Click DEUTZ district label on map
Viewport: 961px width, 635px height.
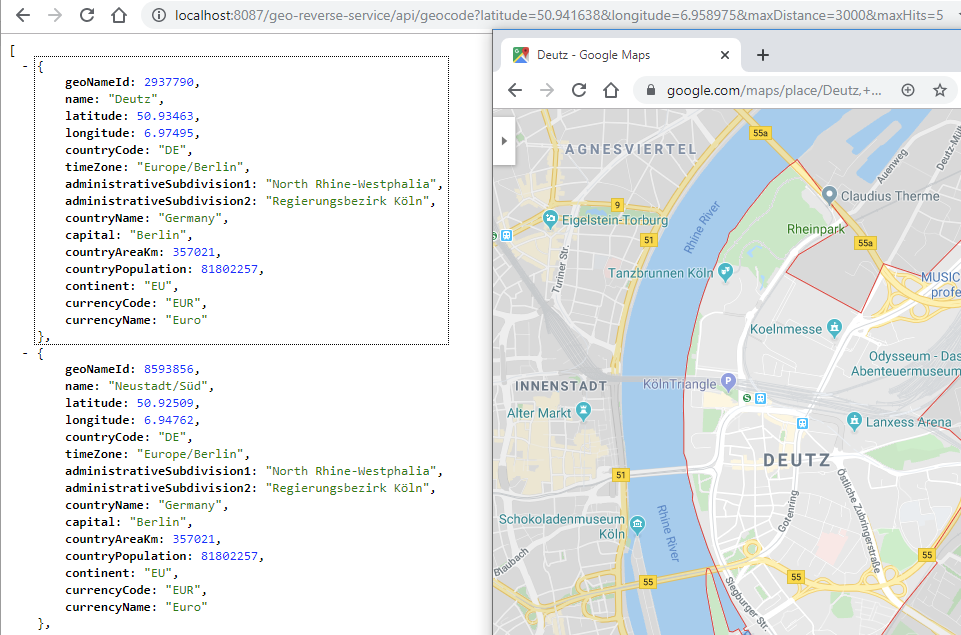797,460
